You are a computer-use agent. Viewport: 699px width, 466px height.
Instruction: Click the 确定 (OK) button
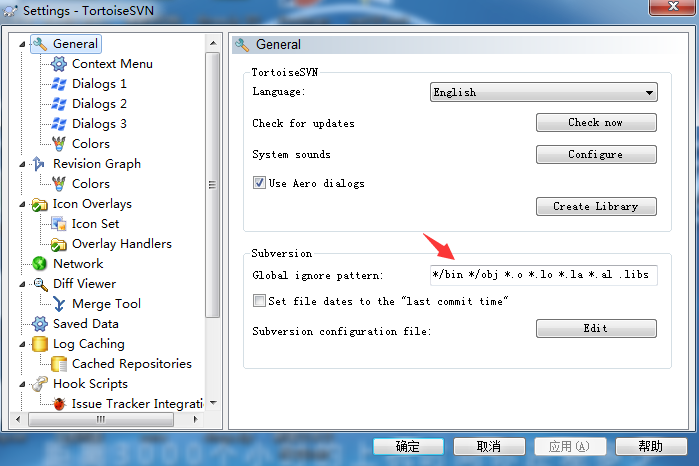coord(408,446)
